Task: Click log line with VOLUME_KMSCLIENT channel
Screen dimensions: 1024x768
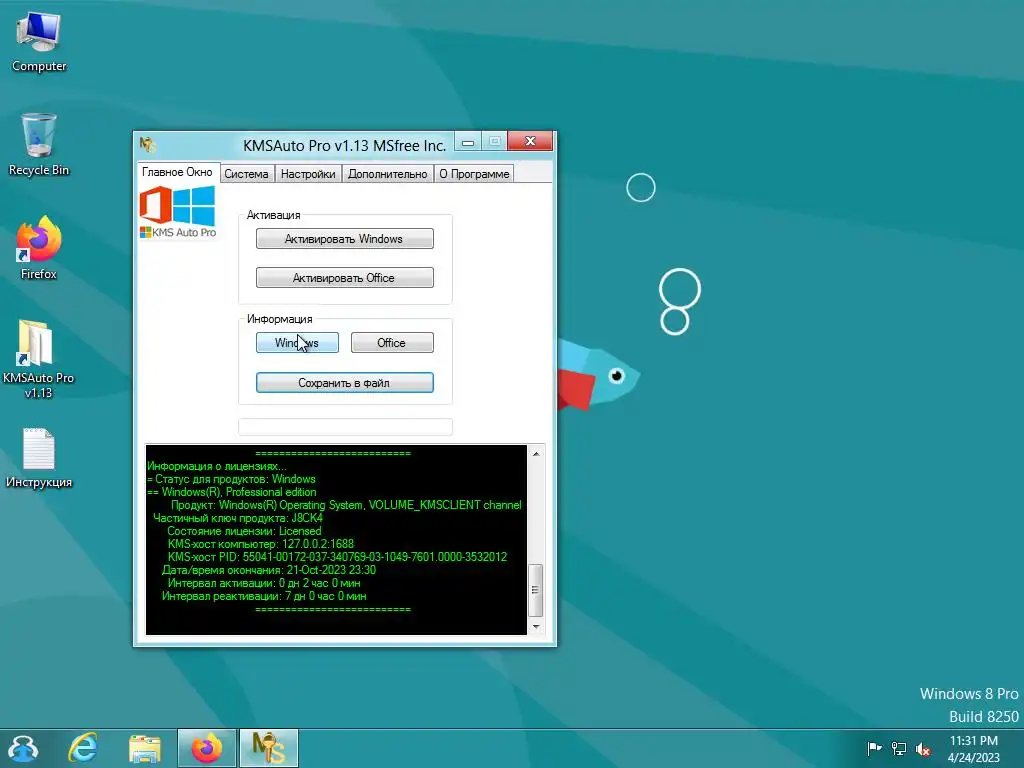Action: click(346, 505)
